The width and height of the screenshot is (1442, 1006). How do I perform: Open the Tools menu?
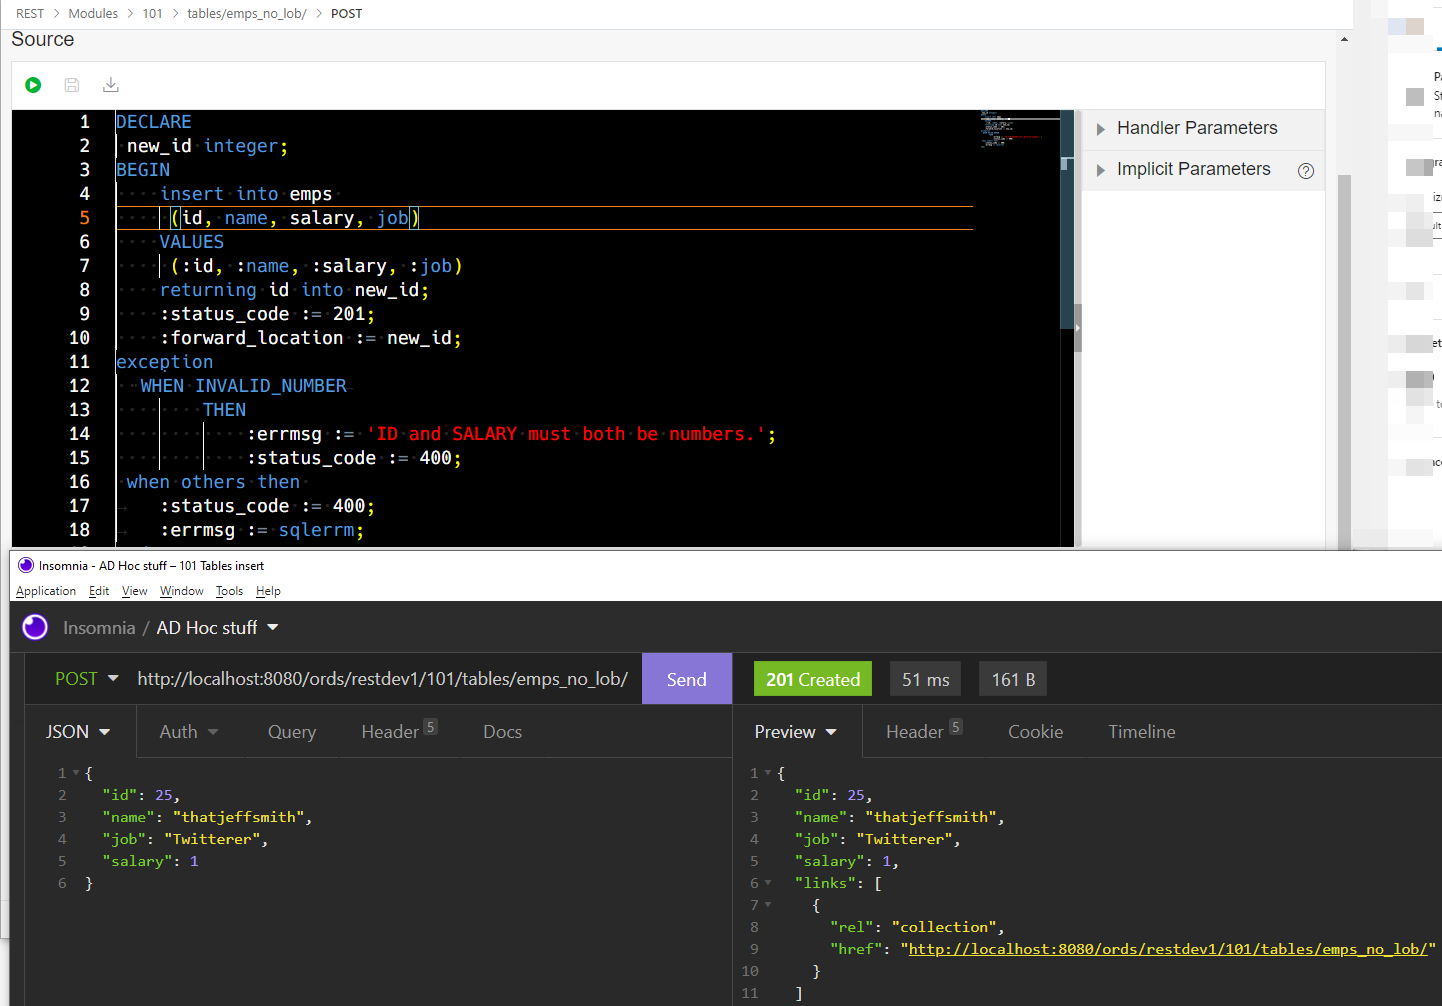click(229, 591)
